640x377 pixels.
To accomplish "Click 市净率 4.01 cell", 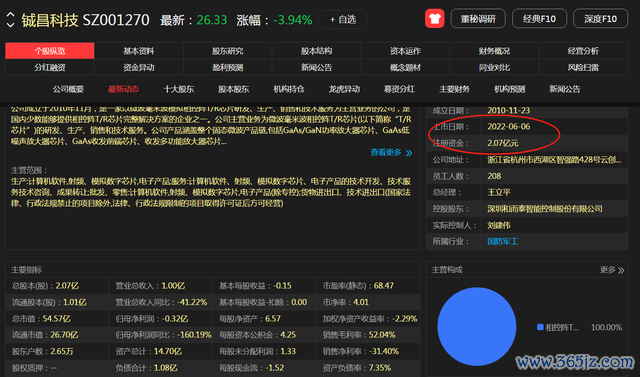I will pyautogui.click(x=369, y=302).
